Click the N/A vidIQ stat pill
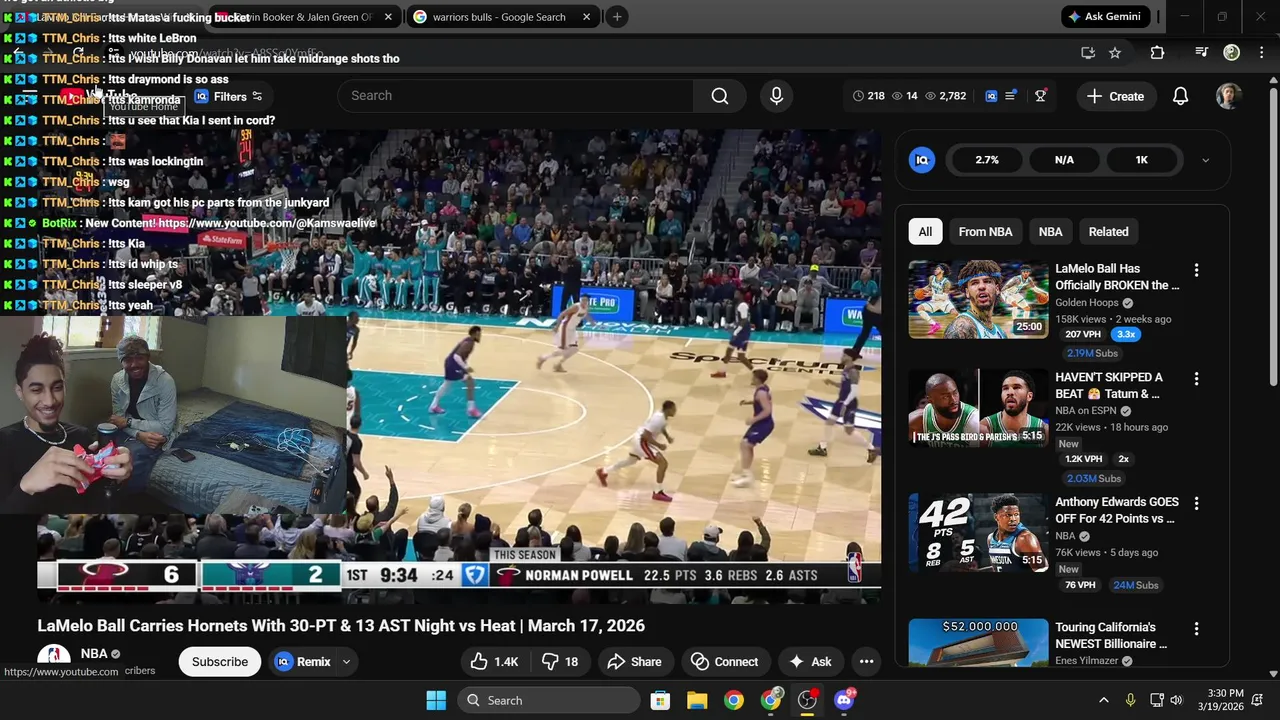The image size is (1280, 720). click(1064, 160)
